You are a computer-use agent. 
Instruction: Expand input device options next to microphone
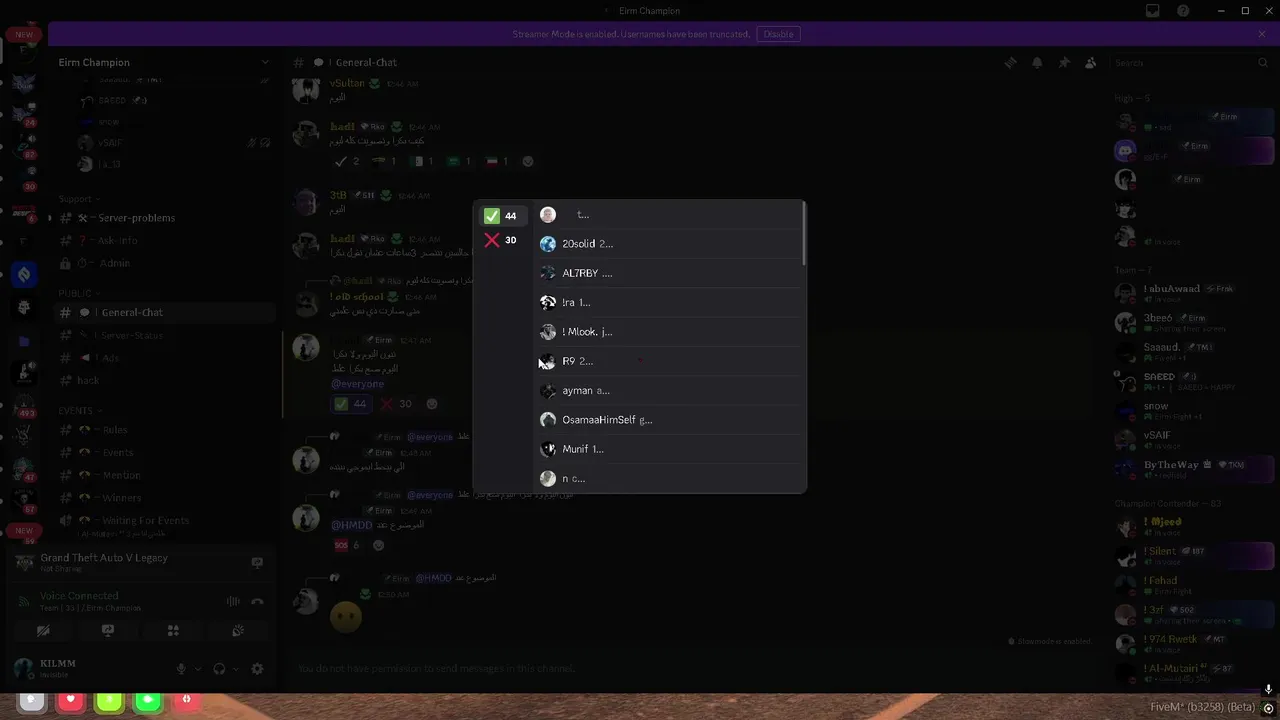click(x=197, y=669)
